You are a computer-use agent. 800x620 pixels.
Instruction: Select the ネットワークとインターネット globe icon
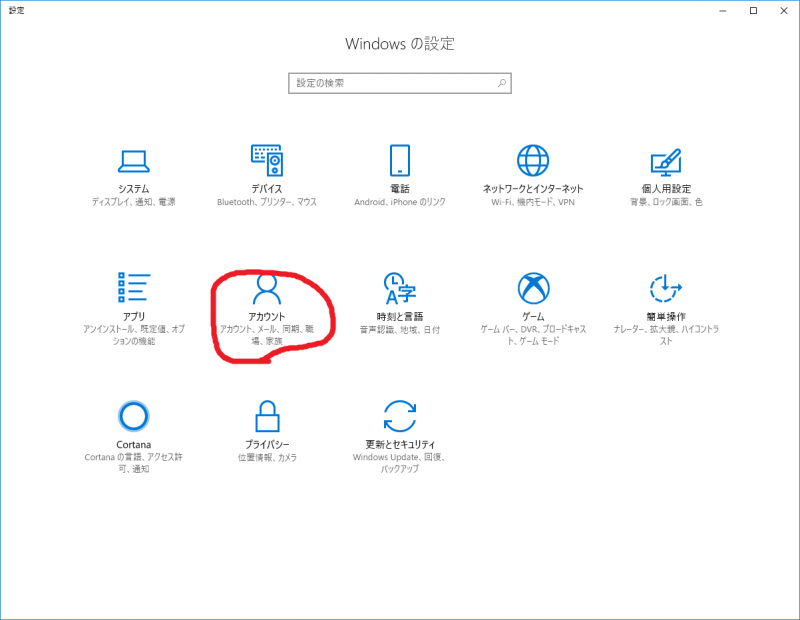coord(533,160)
